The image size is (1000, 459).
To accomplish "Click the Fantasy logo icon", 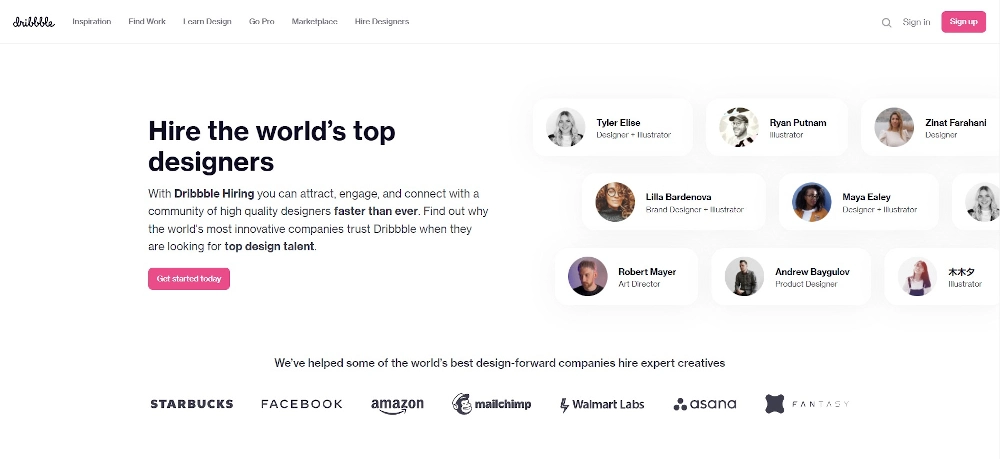I will coord(774,404).
